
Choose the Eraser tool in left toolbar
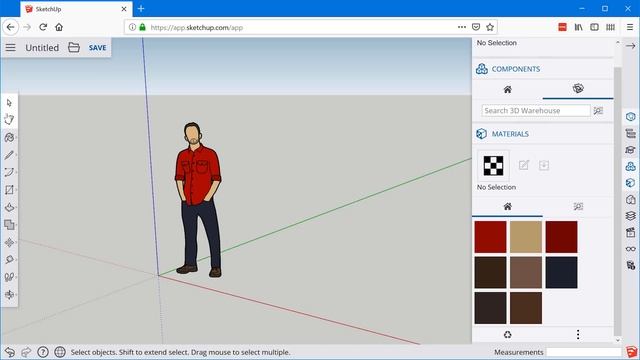tap(9, 119)
